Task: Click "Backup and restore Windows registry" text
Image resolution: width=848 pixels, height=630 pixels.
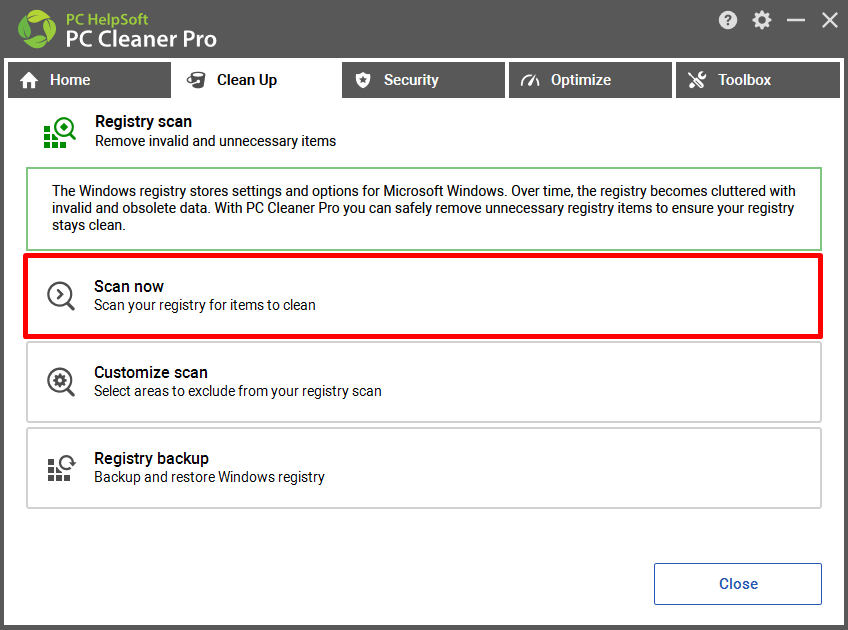Action: click(x=209, y=477)
